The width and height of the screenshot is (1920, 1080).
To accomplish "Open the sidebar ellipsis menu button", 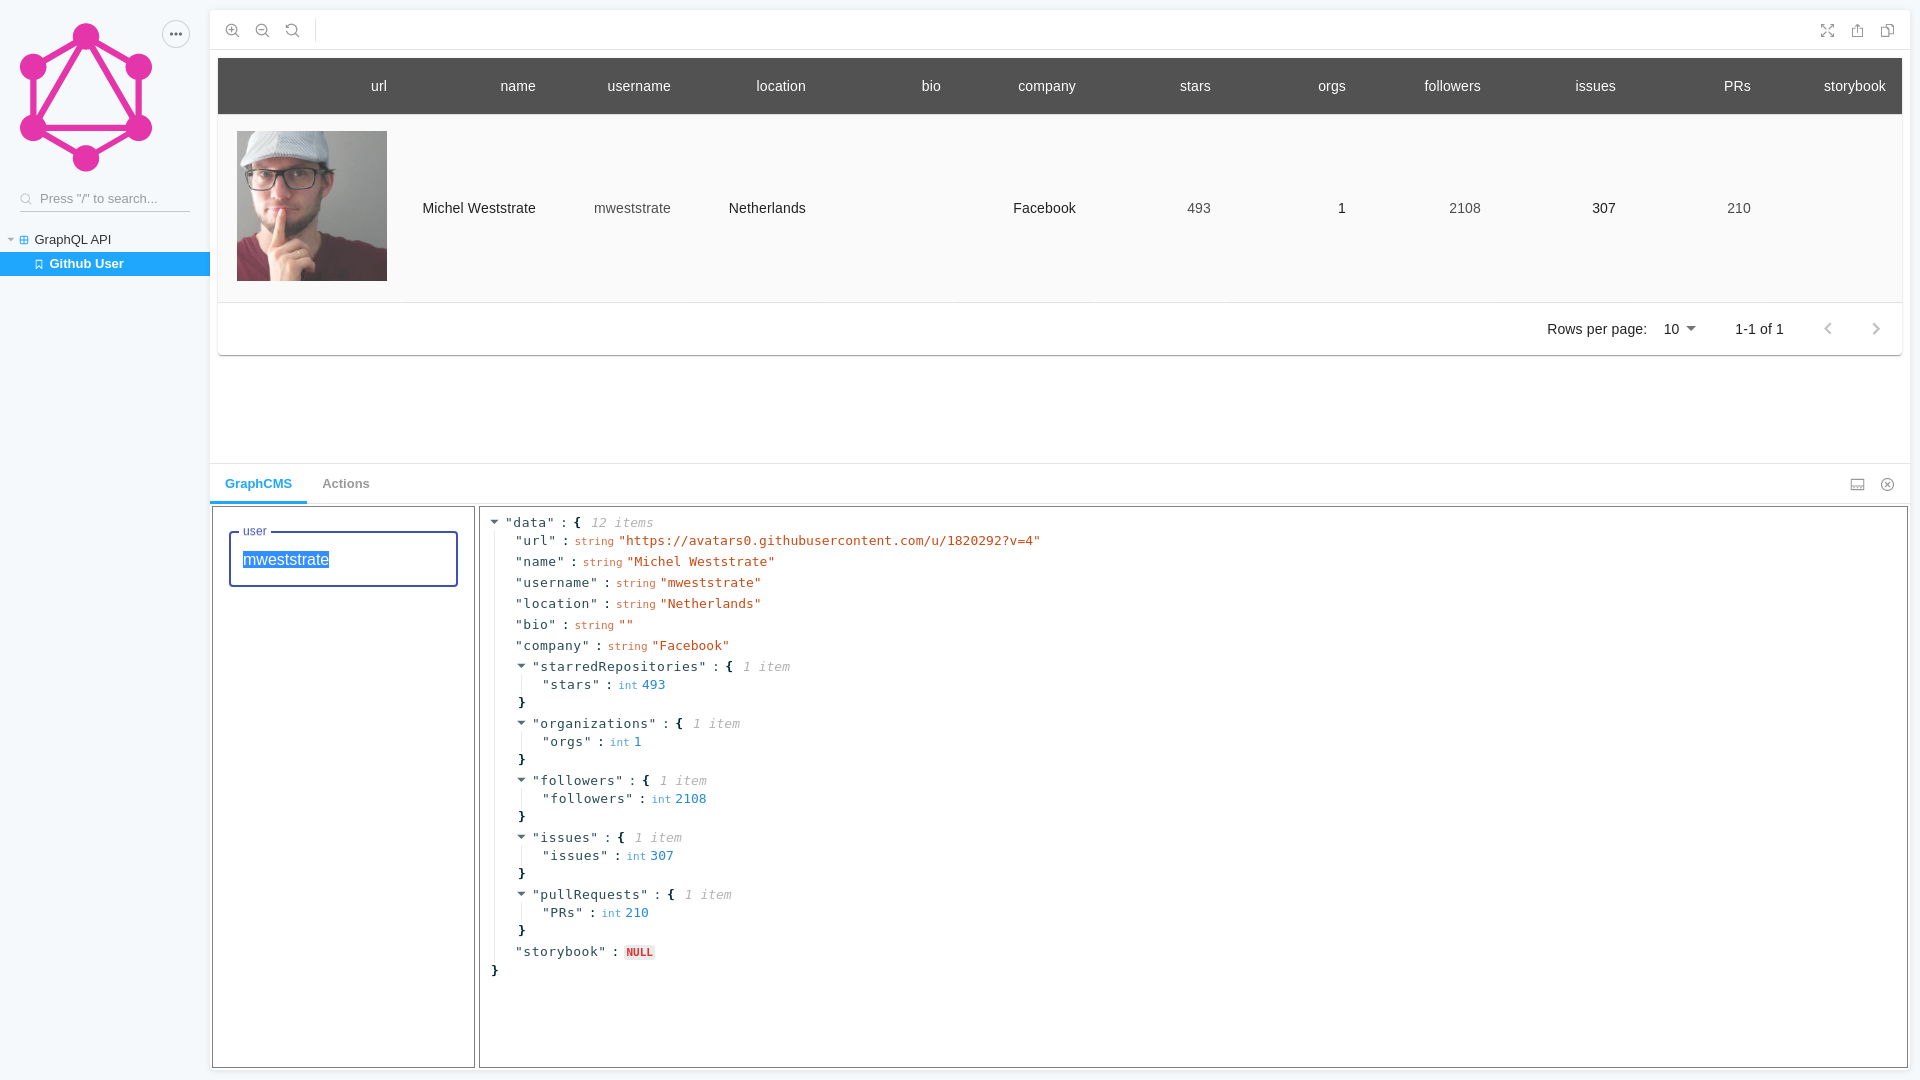I will (176, 34).
